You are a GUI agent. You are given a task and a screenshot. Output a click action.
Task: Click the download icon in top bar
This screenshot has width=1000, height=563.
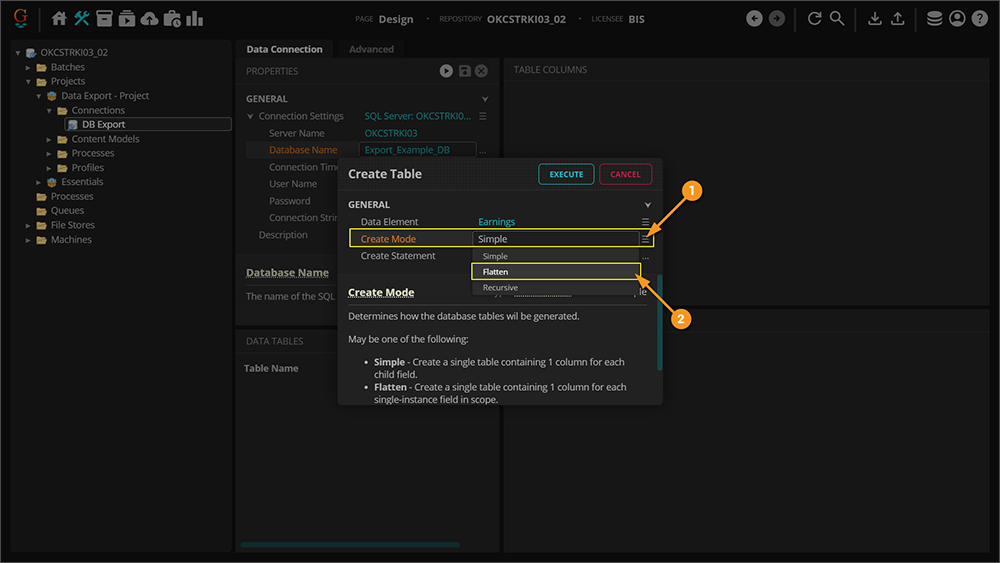click(875, 19)
